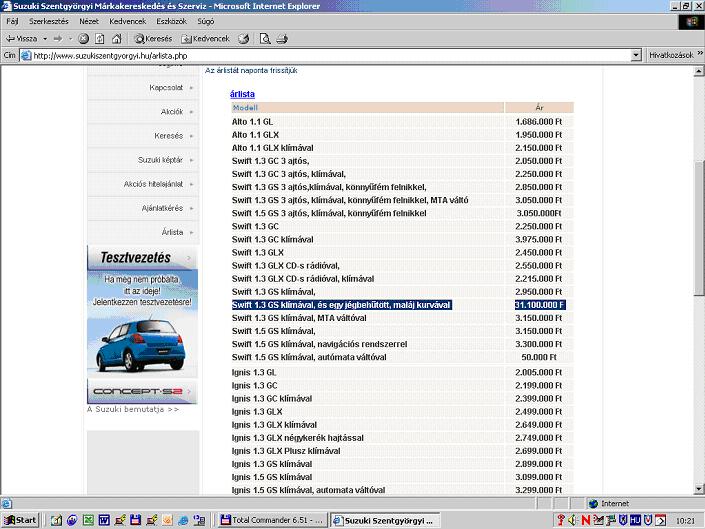
Task: Click the Vissza back button
Action: 21,39
